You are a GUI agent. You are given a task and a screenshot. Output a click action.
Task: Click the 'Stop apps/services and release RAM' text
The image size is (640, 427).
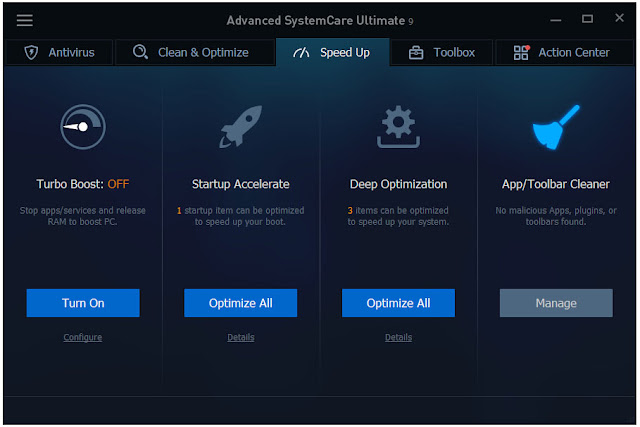click(x=83, y=216)
